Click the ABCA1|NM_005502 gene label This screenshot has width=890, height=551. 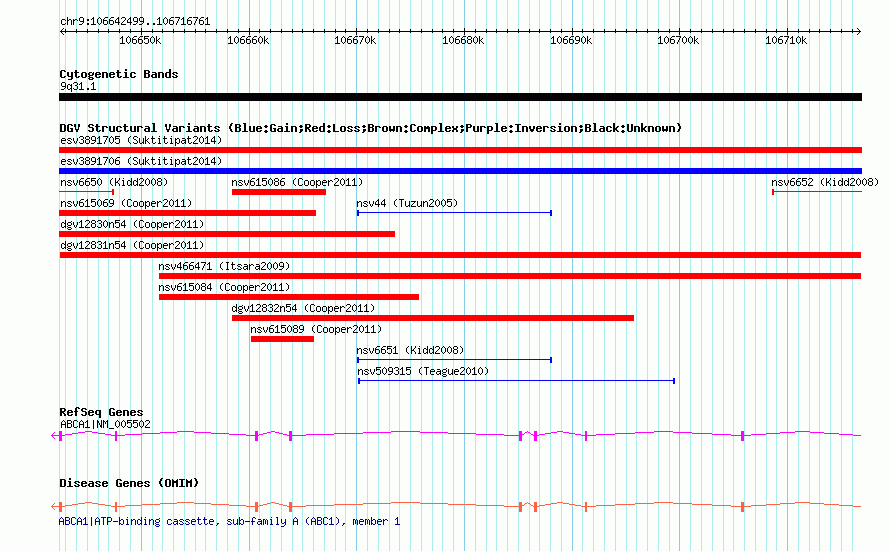tap(105, 424)
